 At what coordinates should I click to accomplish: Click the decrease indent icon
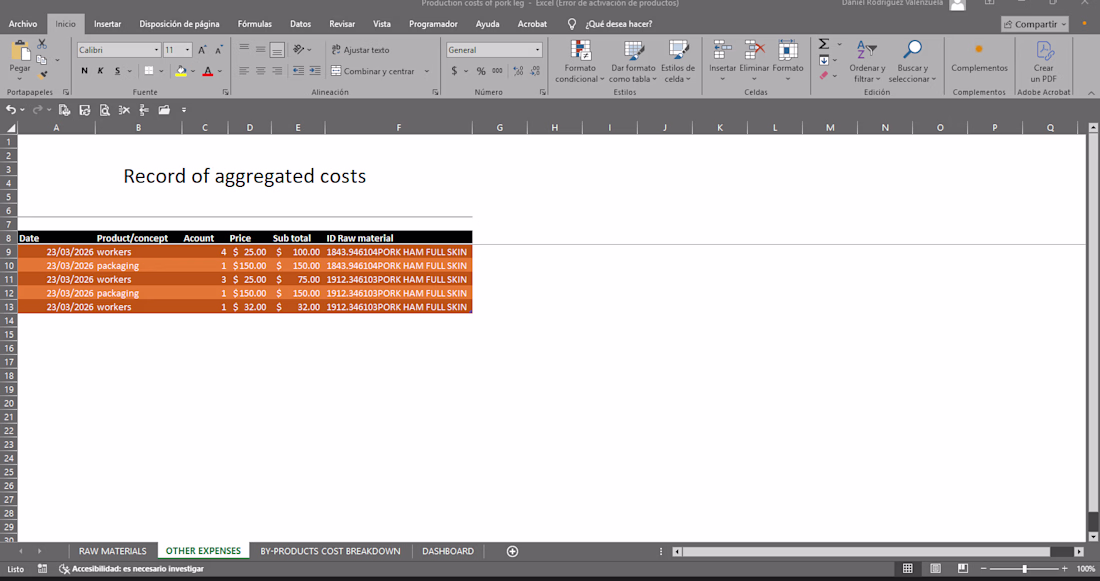click(298, 71)
